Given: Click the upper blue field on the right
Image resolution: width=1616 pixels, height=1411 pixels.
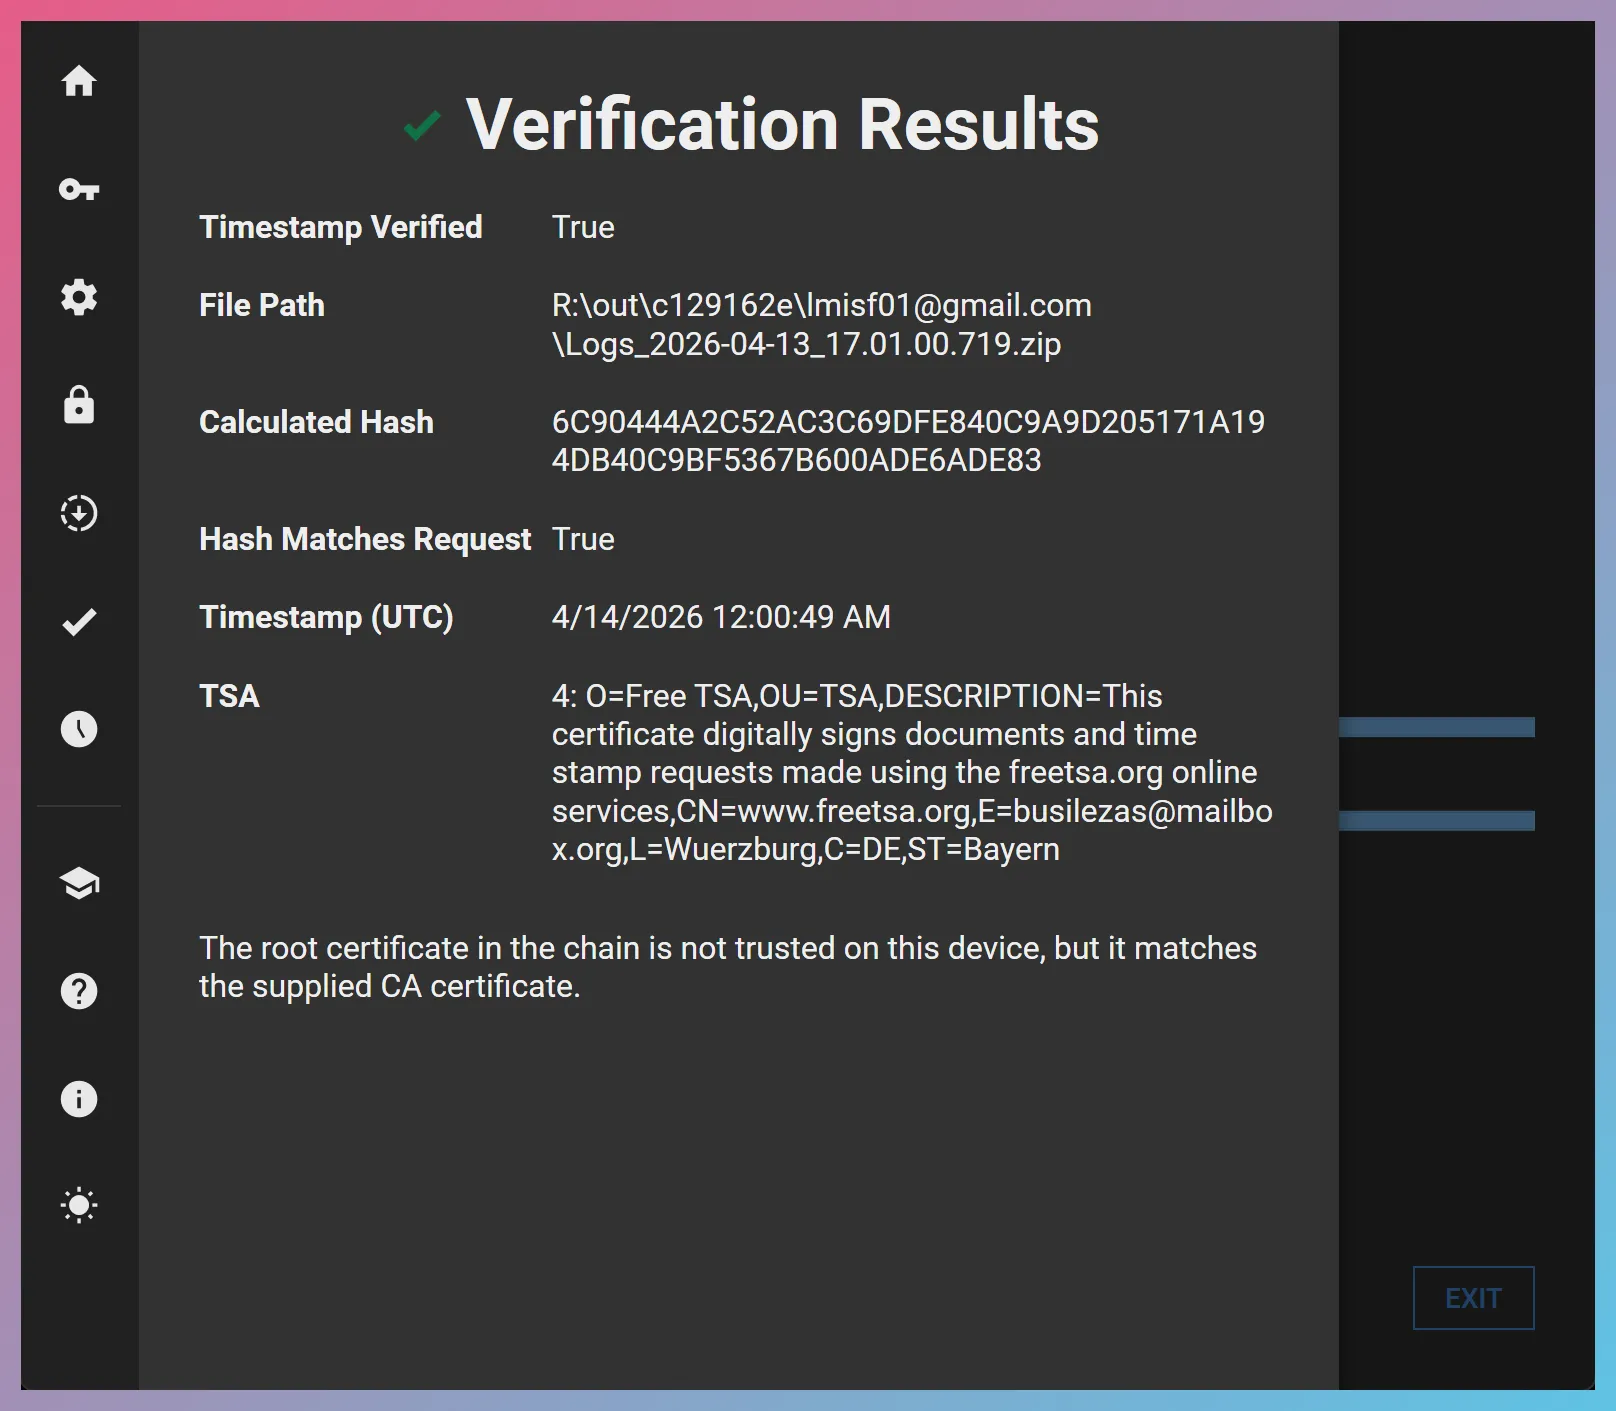Looking at the screenshot, I should (x=1438, y=726).
